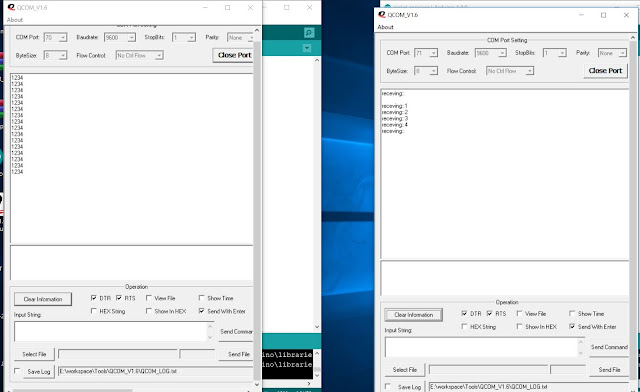Click Save Log button in left QCOM window
Viewport: 640px width, 392px height.
[x=39, y=372]
